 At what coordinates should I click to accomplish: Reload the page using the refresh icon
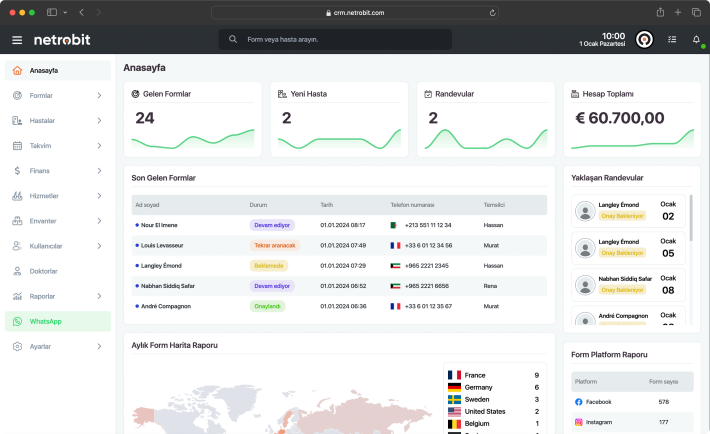(x=493, y=12)
